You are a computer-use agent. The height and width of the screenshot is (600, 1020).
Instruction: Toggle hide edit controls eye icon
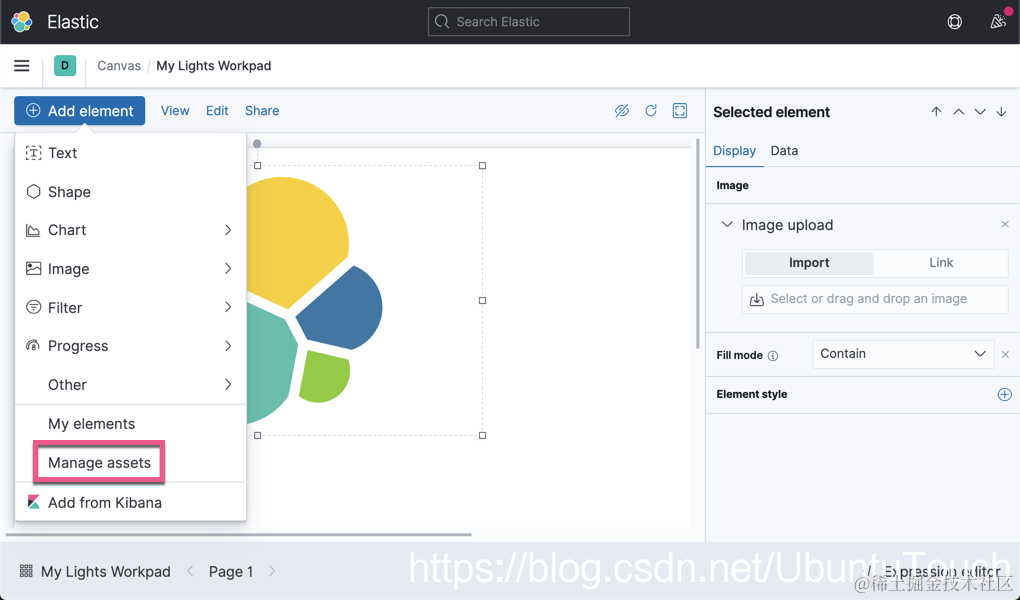[x=622, y=111]
